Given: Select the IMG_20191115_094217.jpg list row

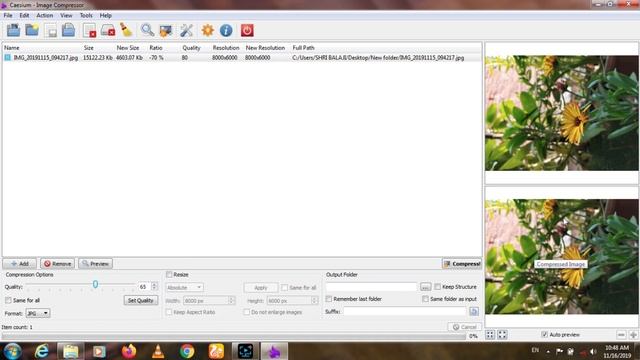Looking at the screenshot, I should tap(242, 58).
